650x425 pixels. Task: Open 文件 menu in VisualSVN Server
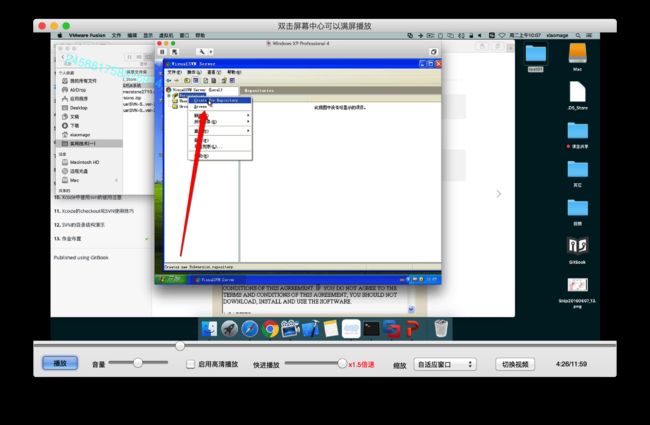pos(174,72)
